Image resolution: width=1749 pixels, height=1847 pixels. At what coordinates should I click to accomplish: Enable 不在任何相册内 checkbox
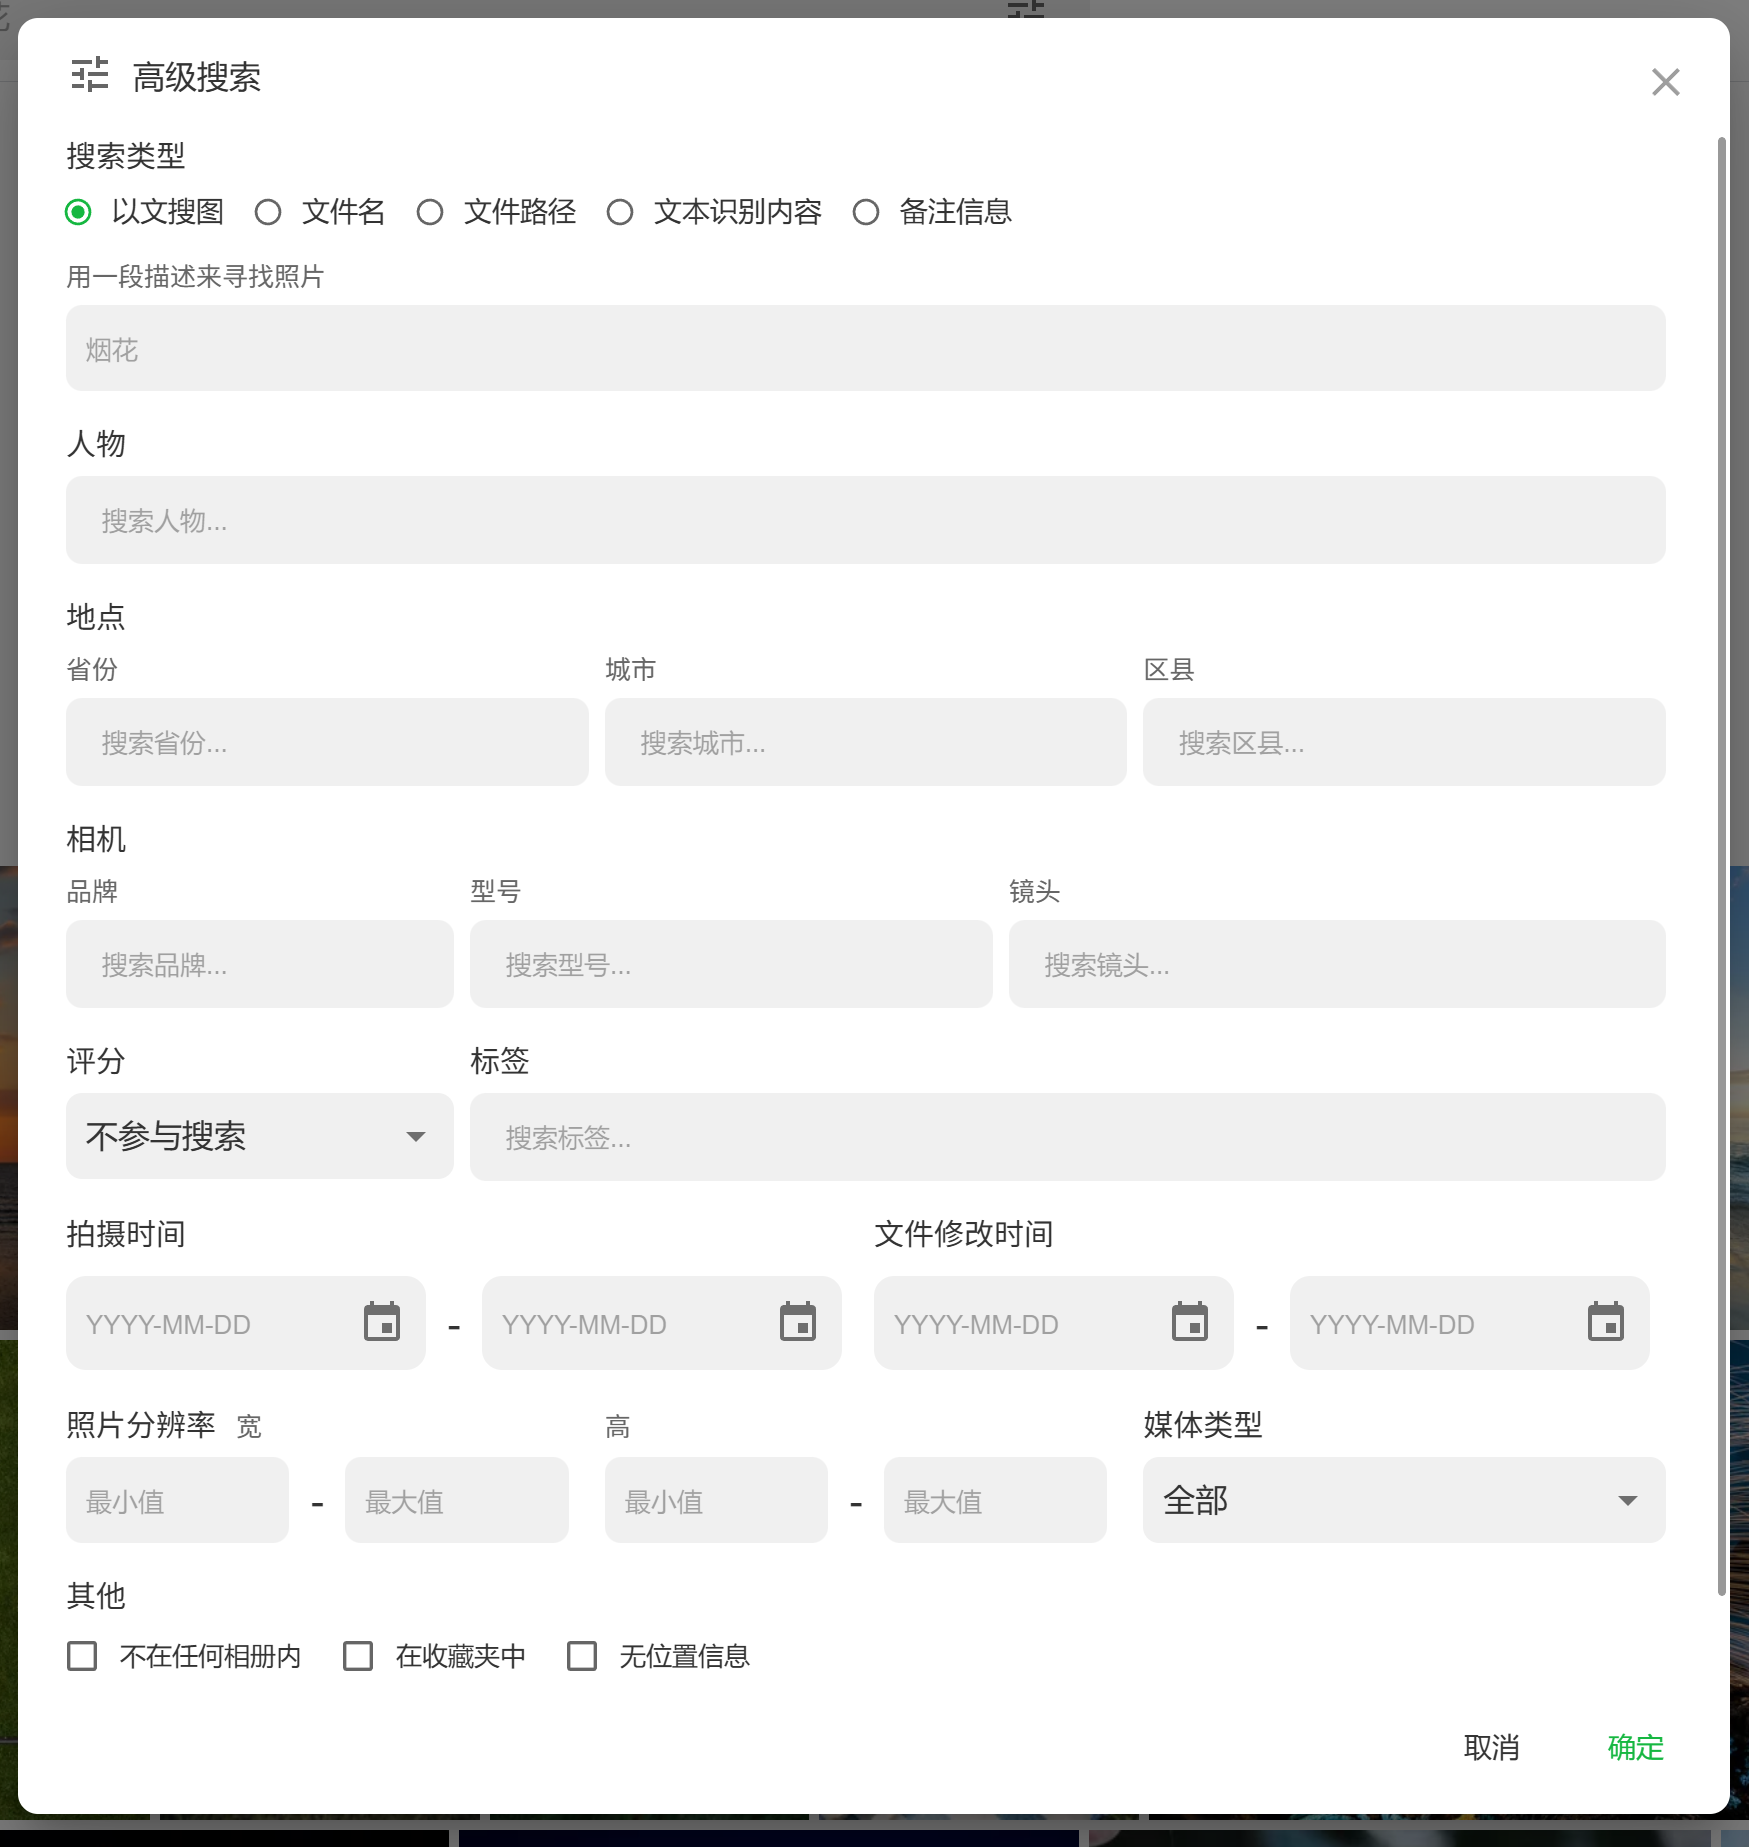[82, 1656]
